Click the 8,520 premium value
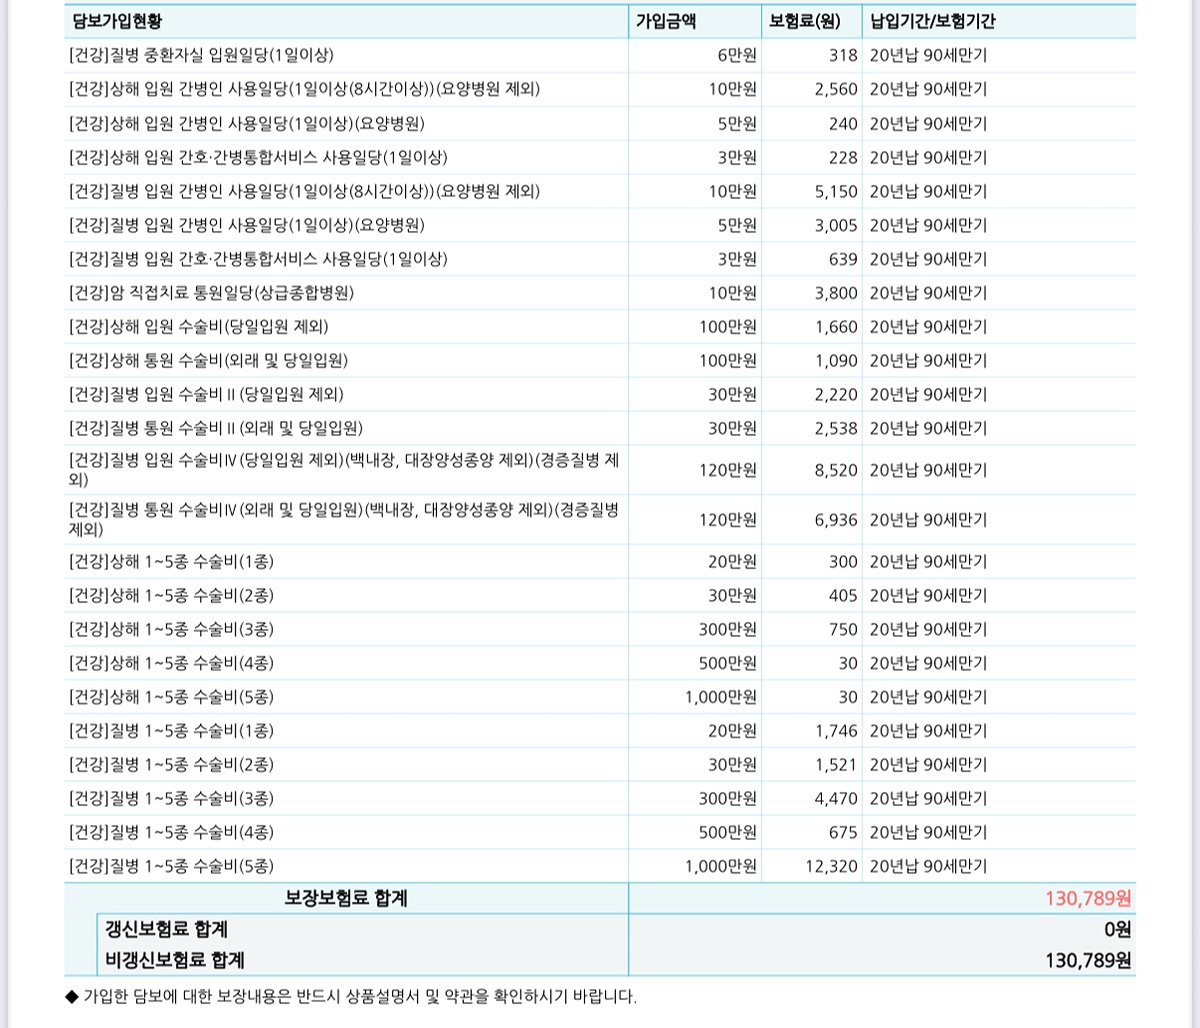1200x1028 pixels. coord(836,470)
